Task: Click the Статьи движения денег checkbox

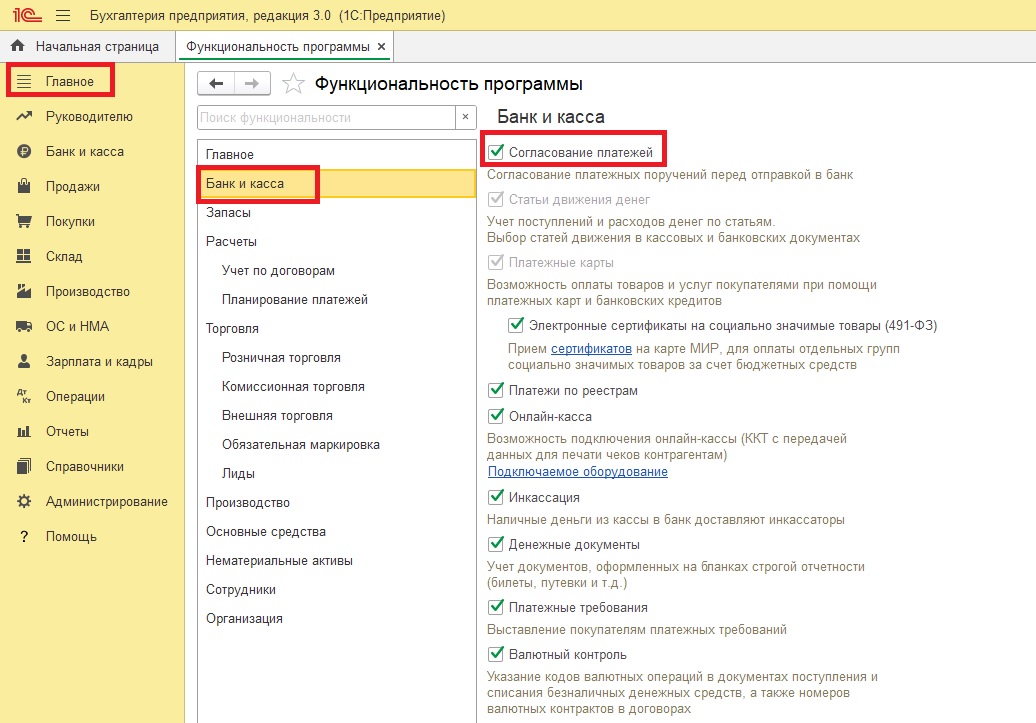Action: [496, 199]
